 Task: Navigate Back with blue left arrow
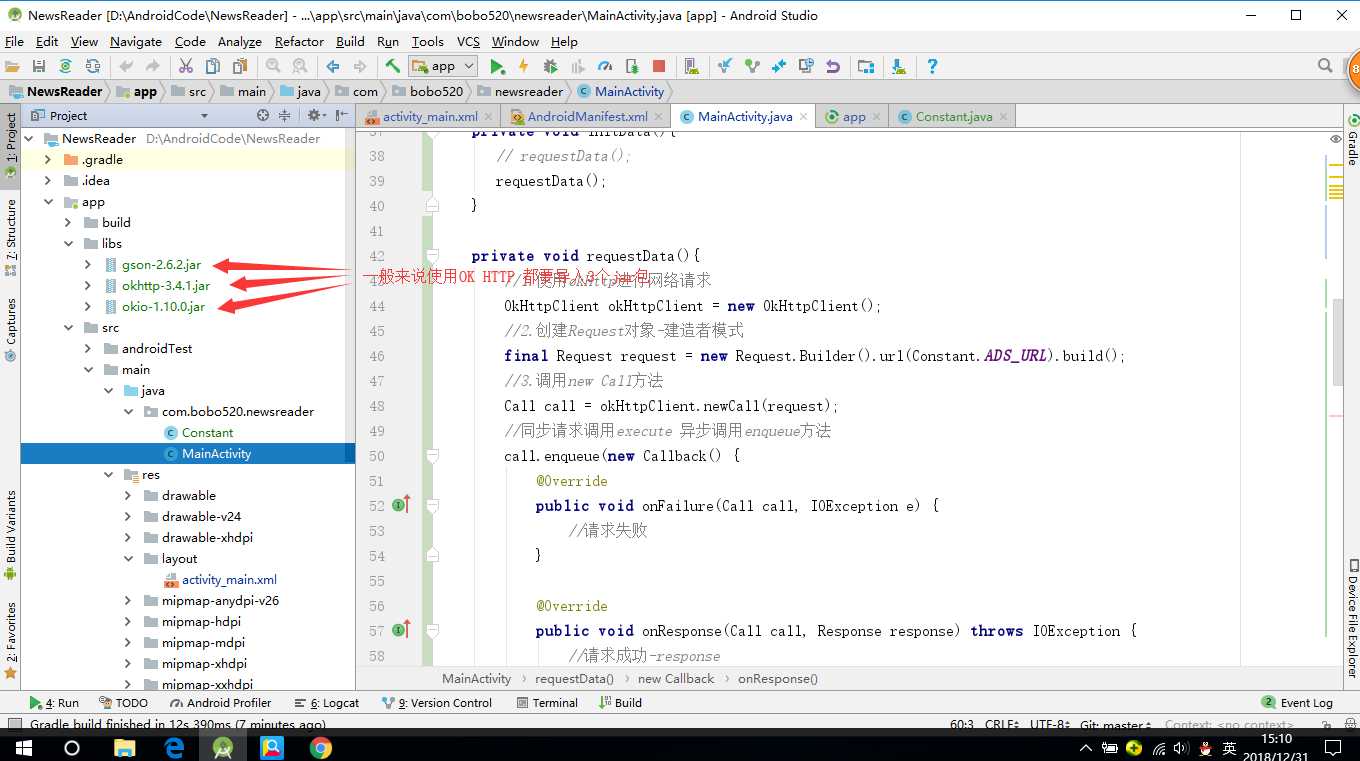pyautogui.click(x=333, y=66)
